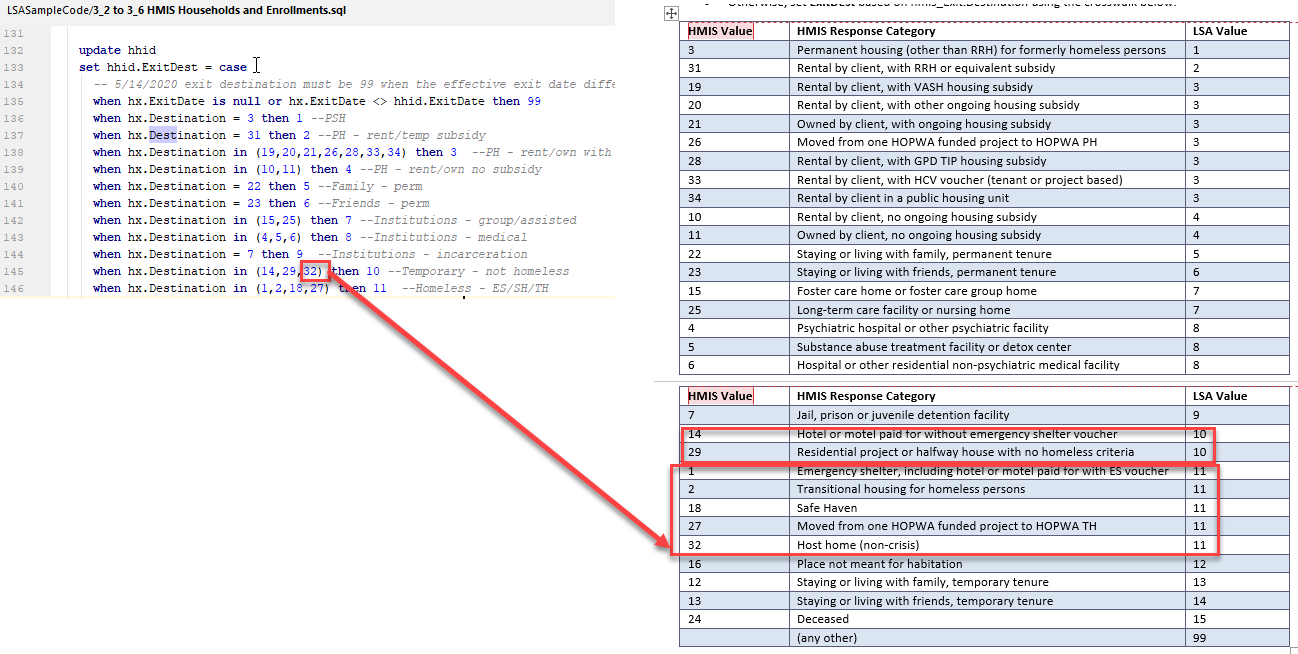Click the table move handle icon above the crosswalk table
1298x654 pixels.
click(x=670, y=13)
